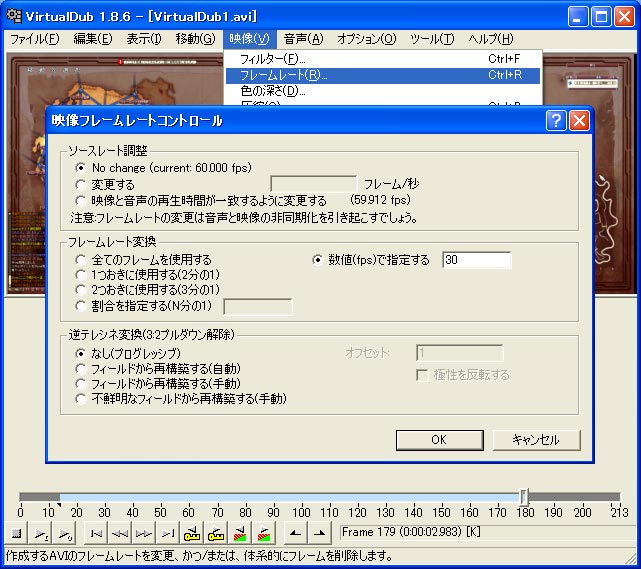The image size is (641, 569).
Task: Open the 表示(I) menu
Action: point(143,39)
